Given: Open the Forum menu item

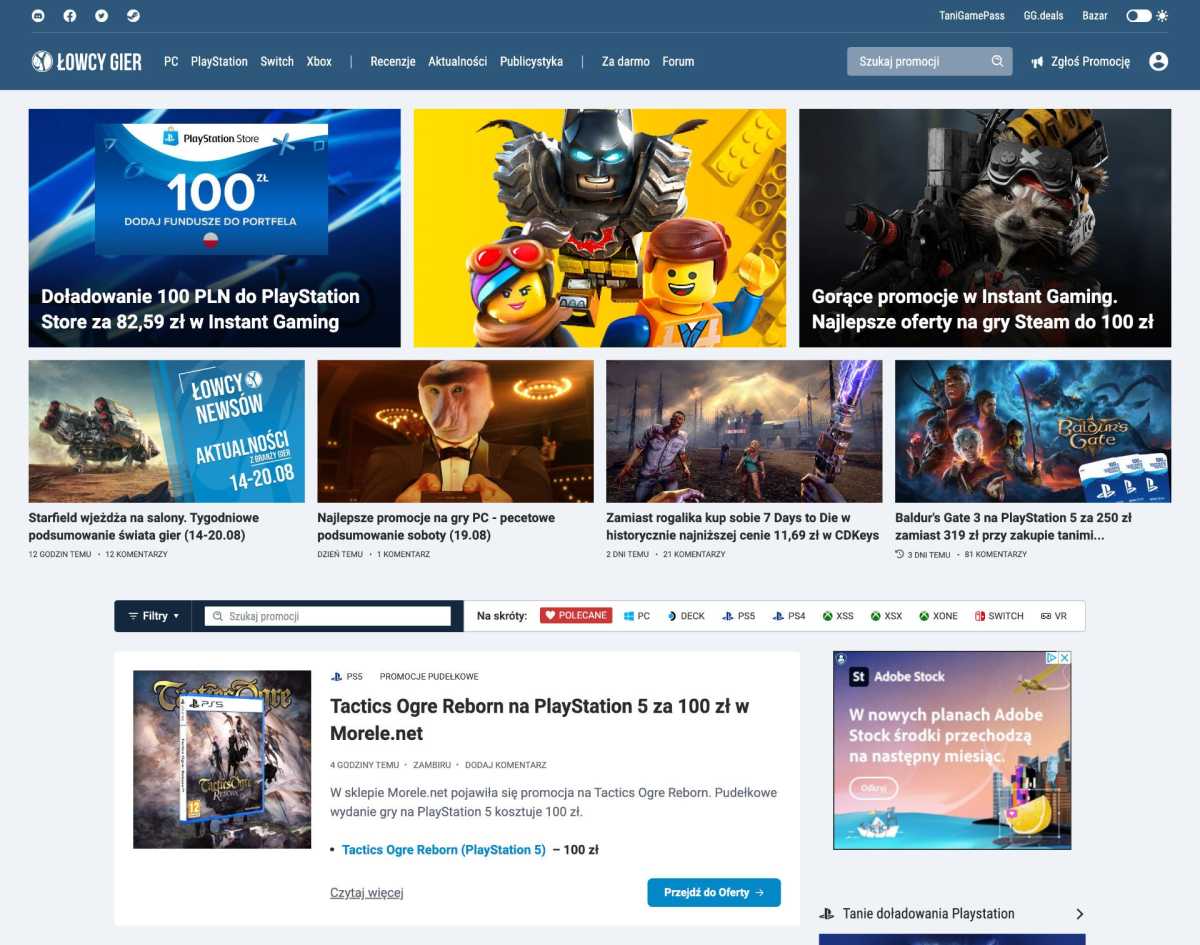Looking at the screenshot, I should pyautogui.click(x=678, y=61).
